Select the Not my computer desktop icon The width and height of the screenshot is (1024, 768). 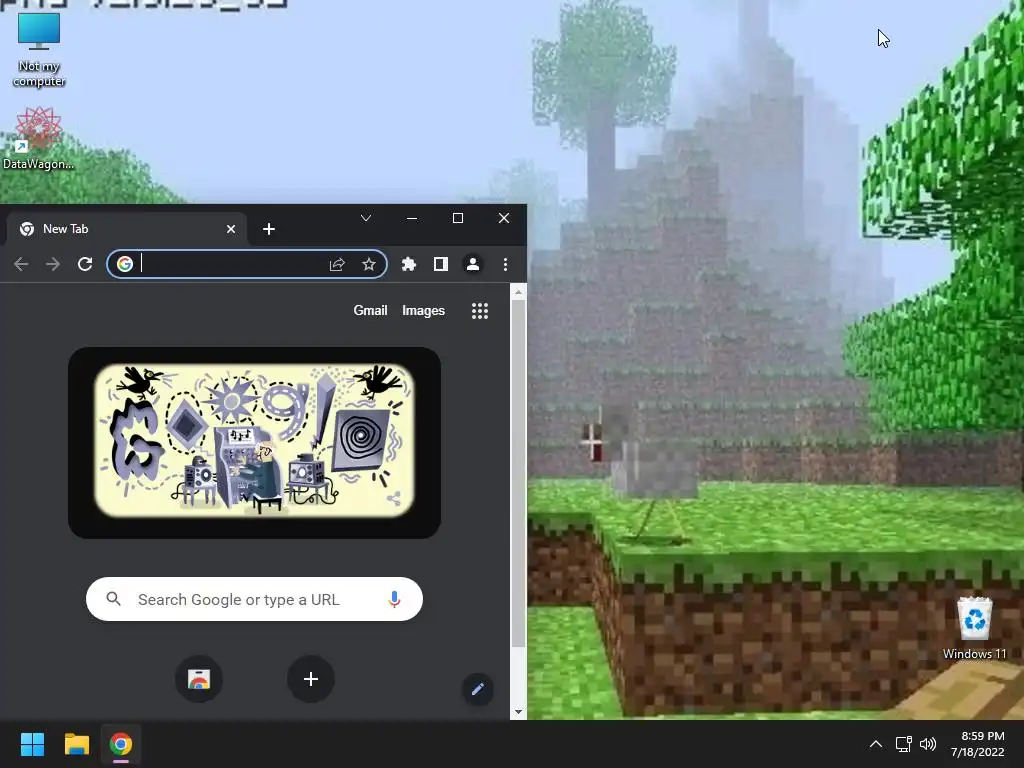(39, 50)
